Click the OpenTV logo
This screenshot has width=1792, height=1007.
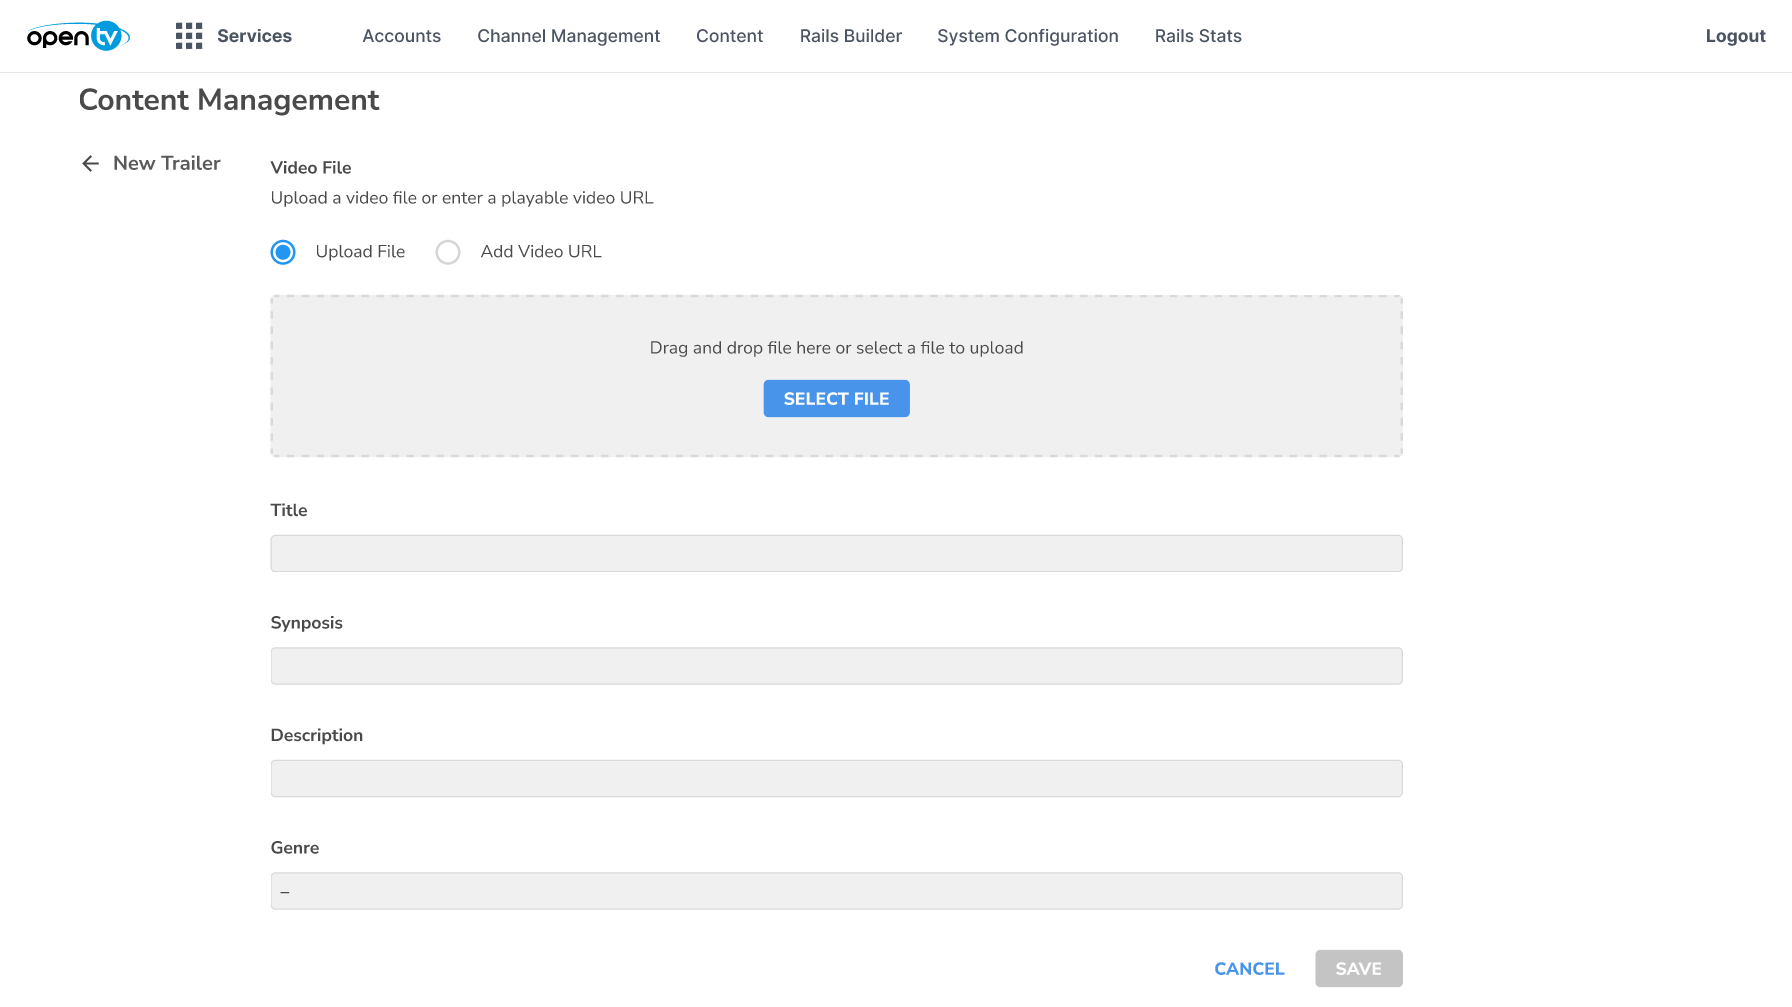(x=78, y=36)
